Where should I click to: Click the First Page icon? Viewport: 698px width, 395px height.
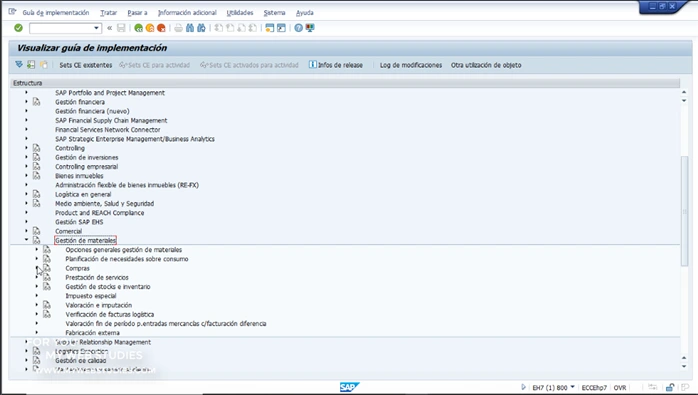coord(219,28)
